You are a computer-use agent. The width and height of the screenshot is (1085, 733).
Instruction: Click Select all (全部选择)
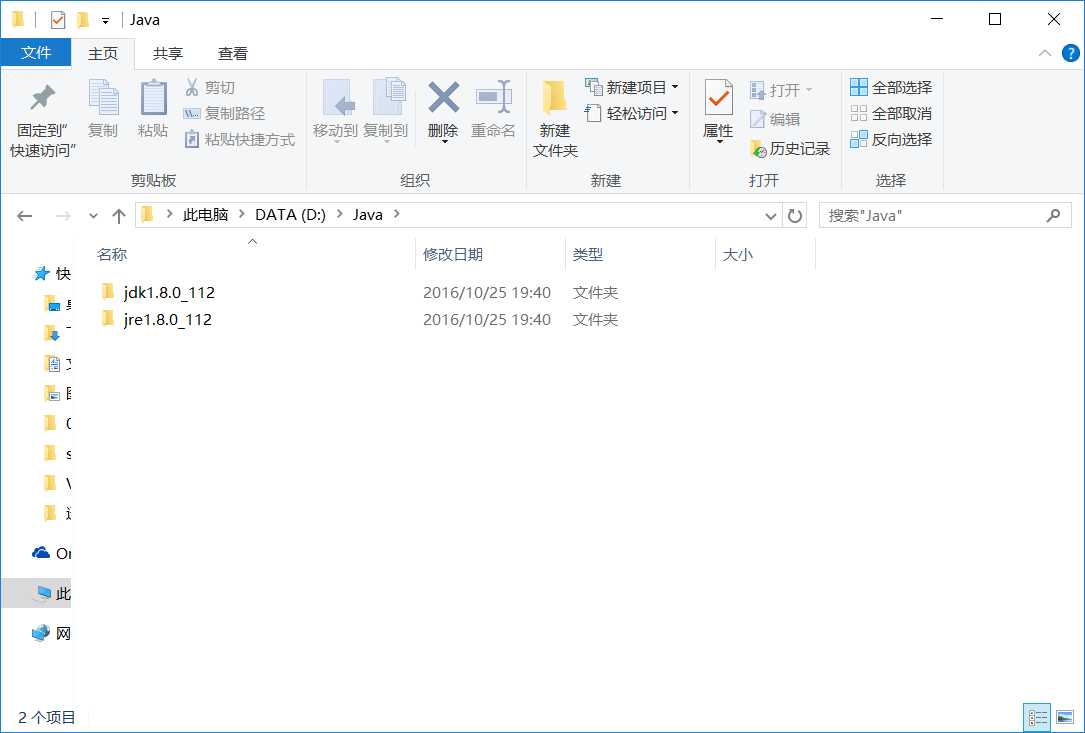[x=891, y=87]
